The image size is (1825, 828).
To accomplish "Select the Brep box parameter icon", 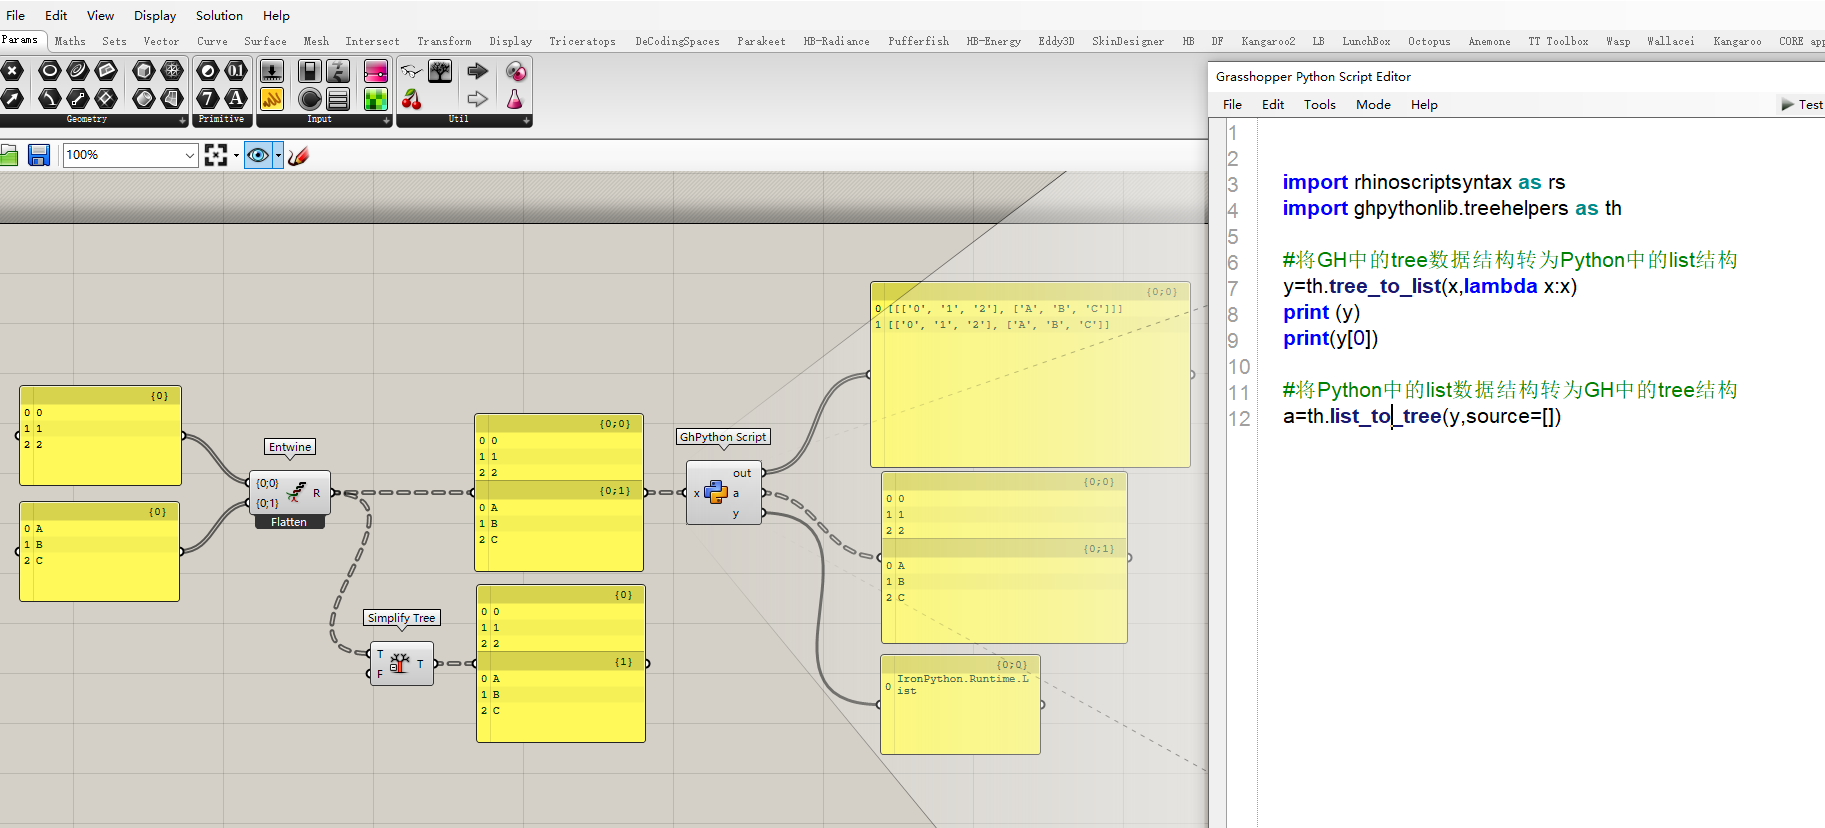I will pos(144,71).
